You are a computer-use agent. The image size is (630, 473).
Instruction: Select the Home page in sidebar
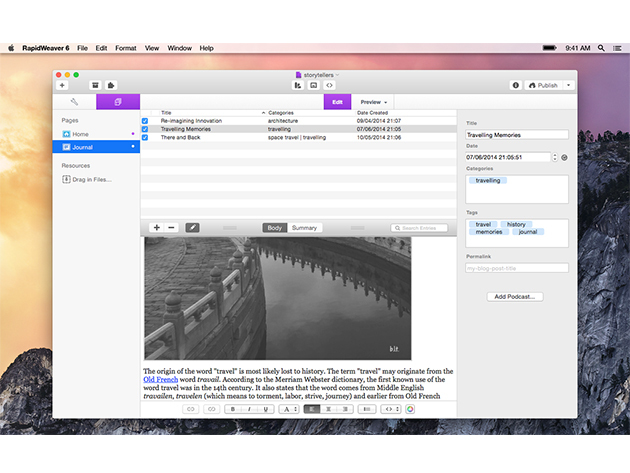click(96, 134)
